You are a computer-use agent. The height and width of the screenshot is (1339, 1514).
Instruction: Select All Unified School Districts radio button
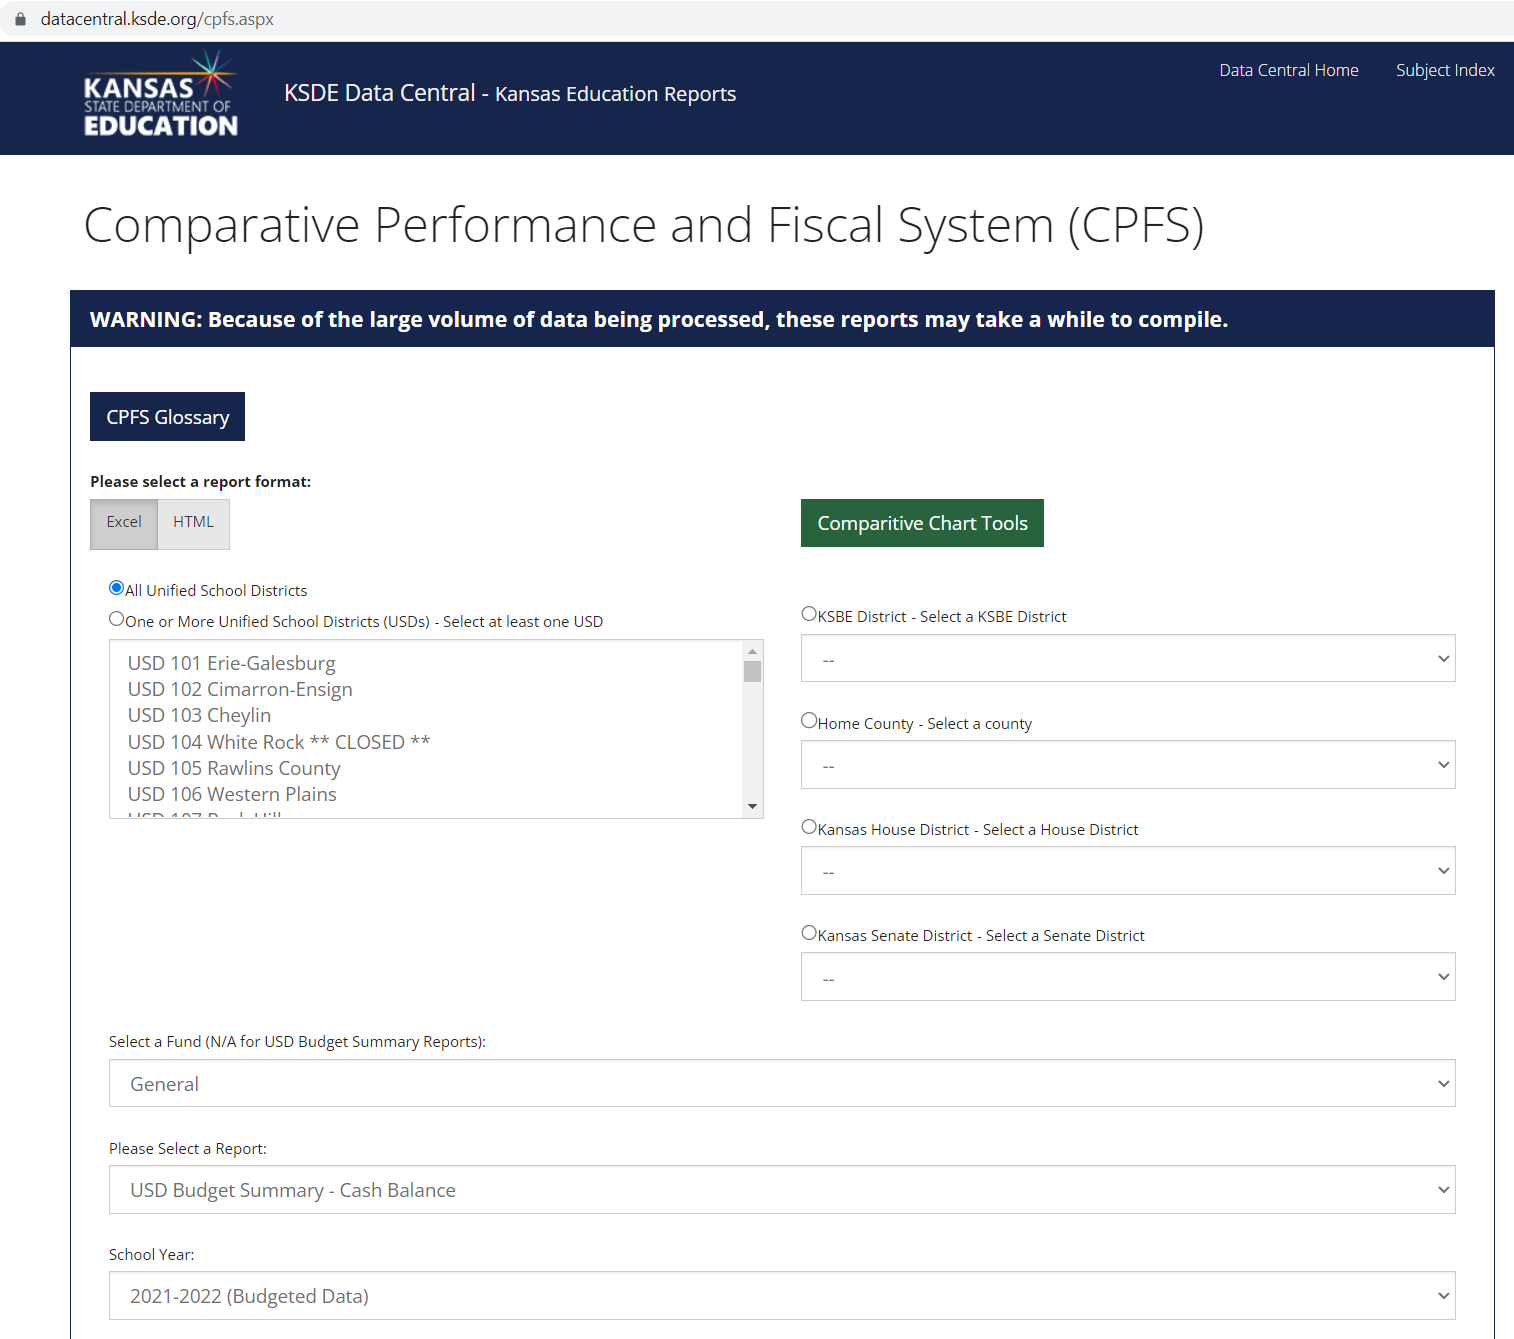(116, 588)
